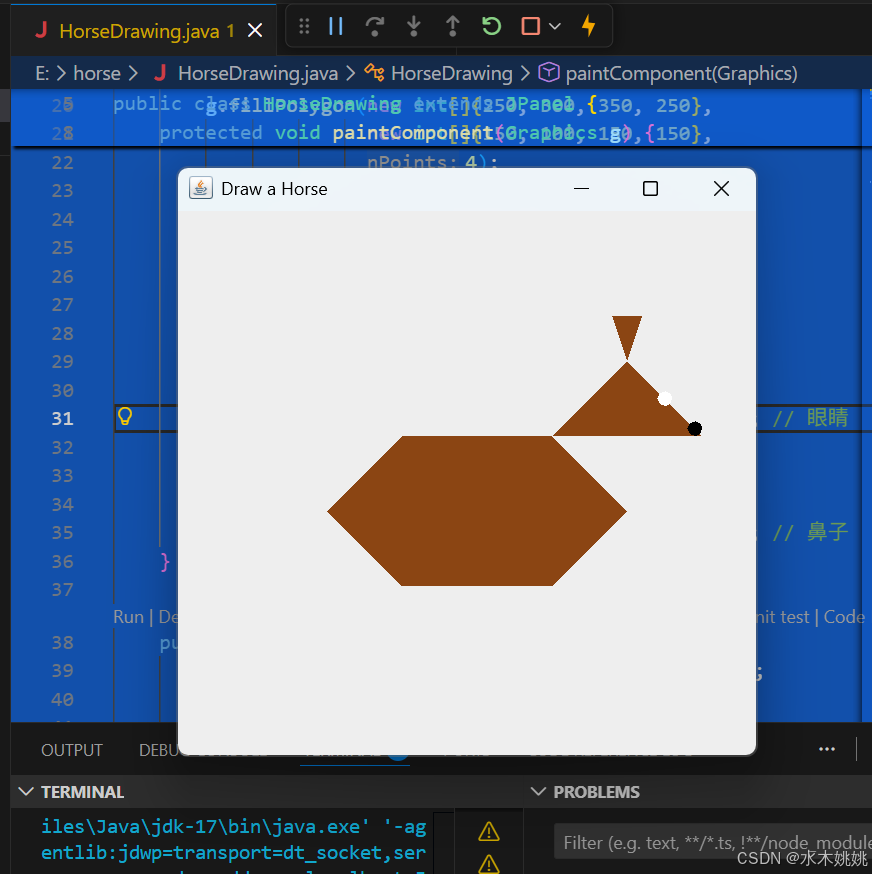Click the Step Out debug icon
This screenshot has width=872, height=874.
tap(453, 26)
